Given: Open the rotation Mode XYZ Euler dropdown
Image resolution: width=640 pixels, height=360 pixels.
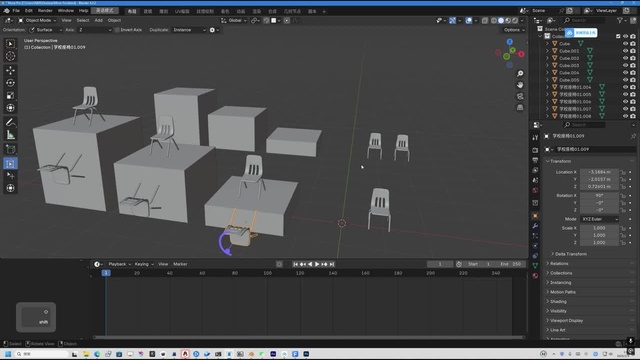Looking at the screenshot, I should pyautogui.click(x=599, y=219).
